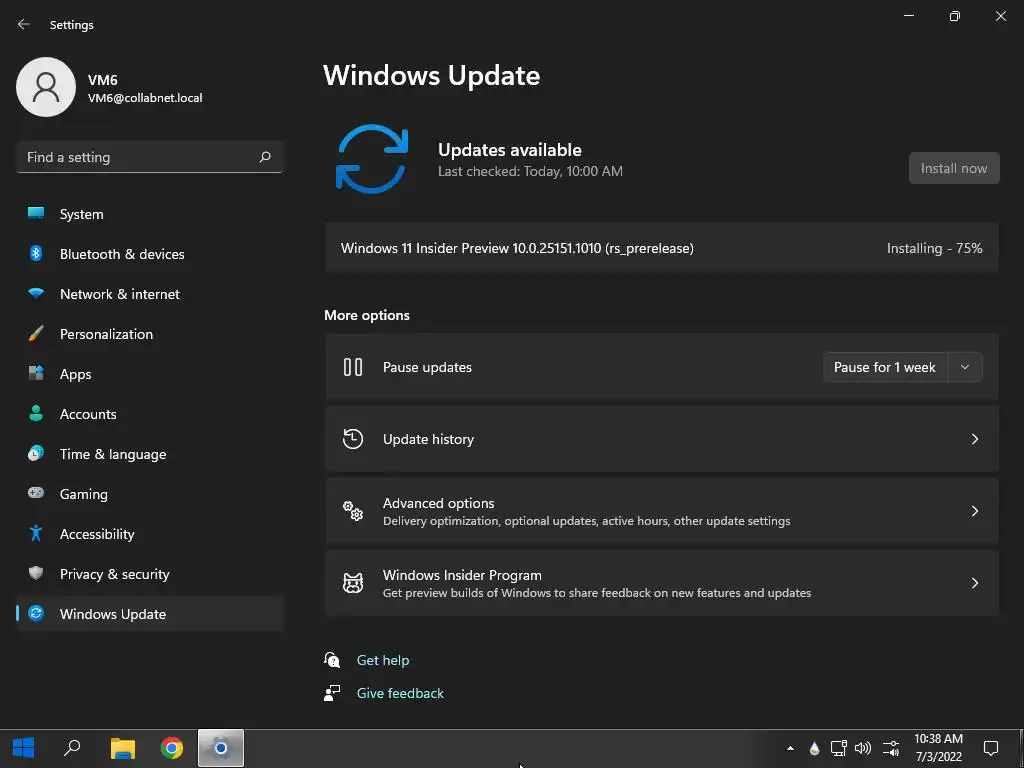
Task: Click the Windows Update sync icon in sidebar
Action: (36, 613)
